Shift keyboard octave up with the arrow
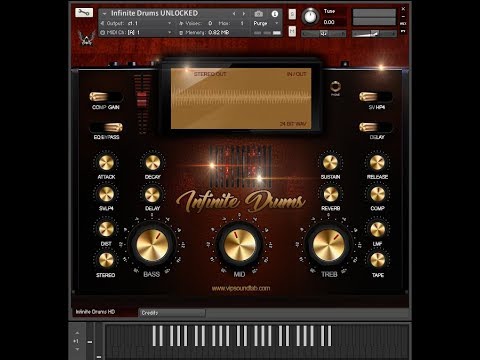The width and height of the screenshot is (480, 360). click(x=77, y=333)
